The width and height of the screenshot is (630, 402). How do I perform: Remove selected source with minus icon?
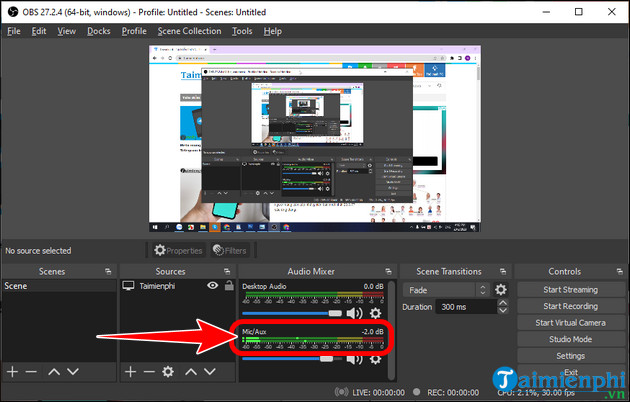[149, 371]
